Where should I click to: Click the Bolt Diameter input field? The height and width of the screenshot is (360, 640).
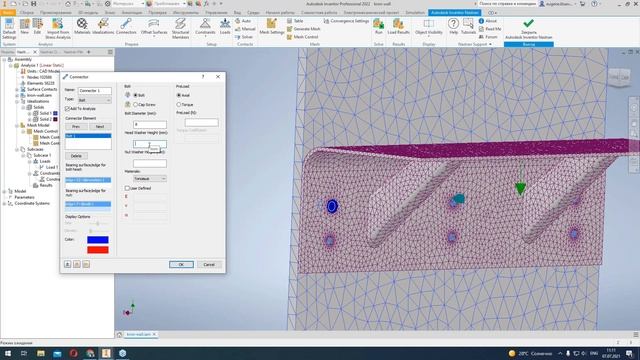pos(150,124)
